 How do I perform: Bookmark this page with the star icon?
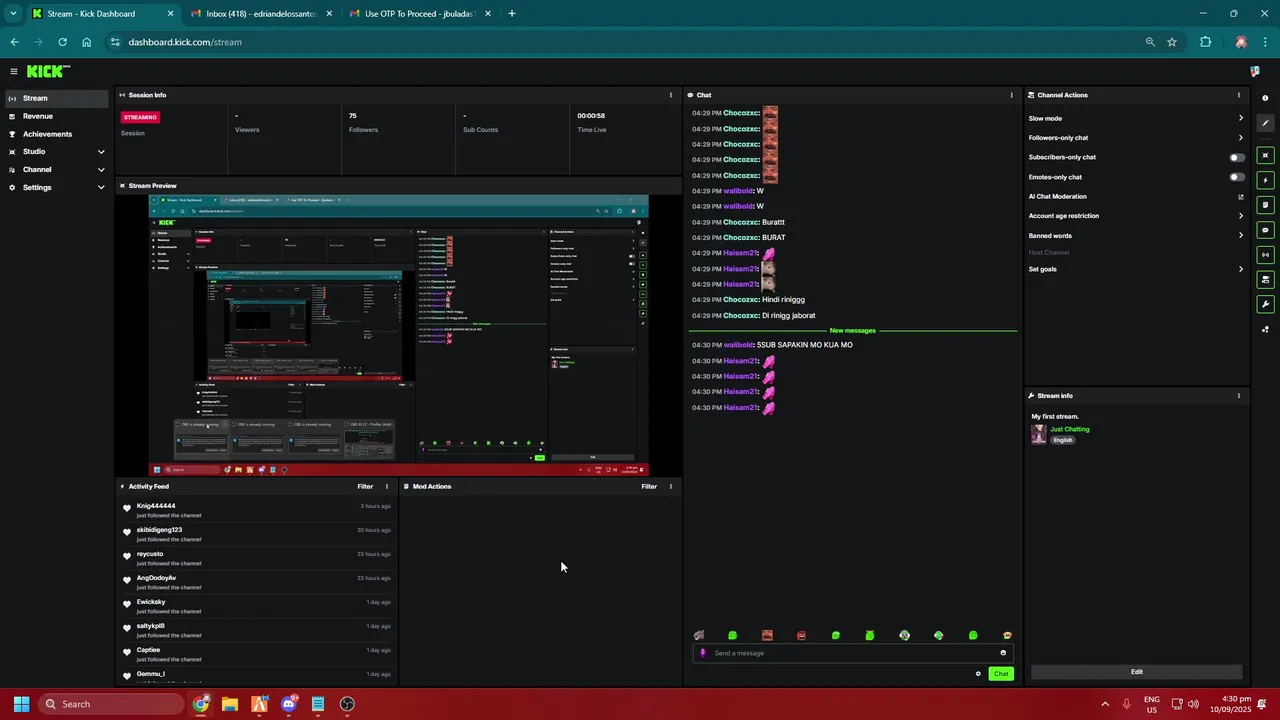[x=1172, y=42]
